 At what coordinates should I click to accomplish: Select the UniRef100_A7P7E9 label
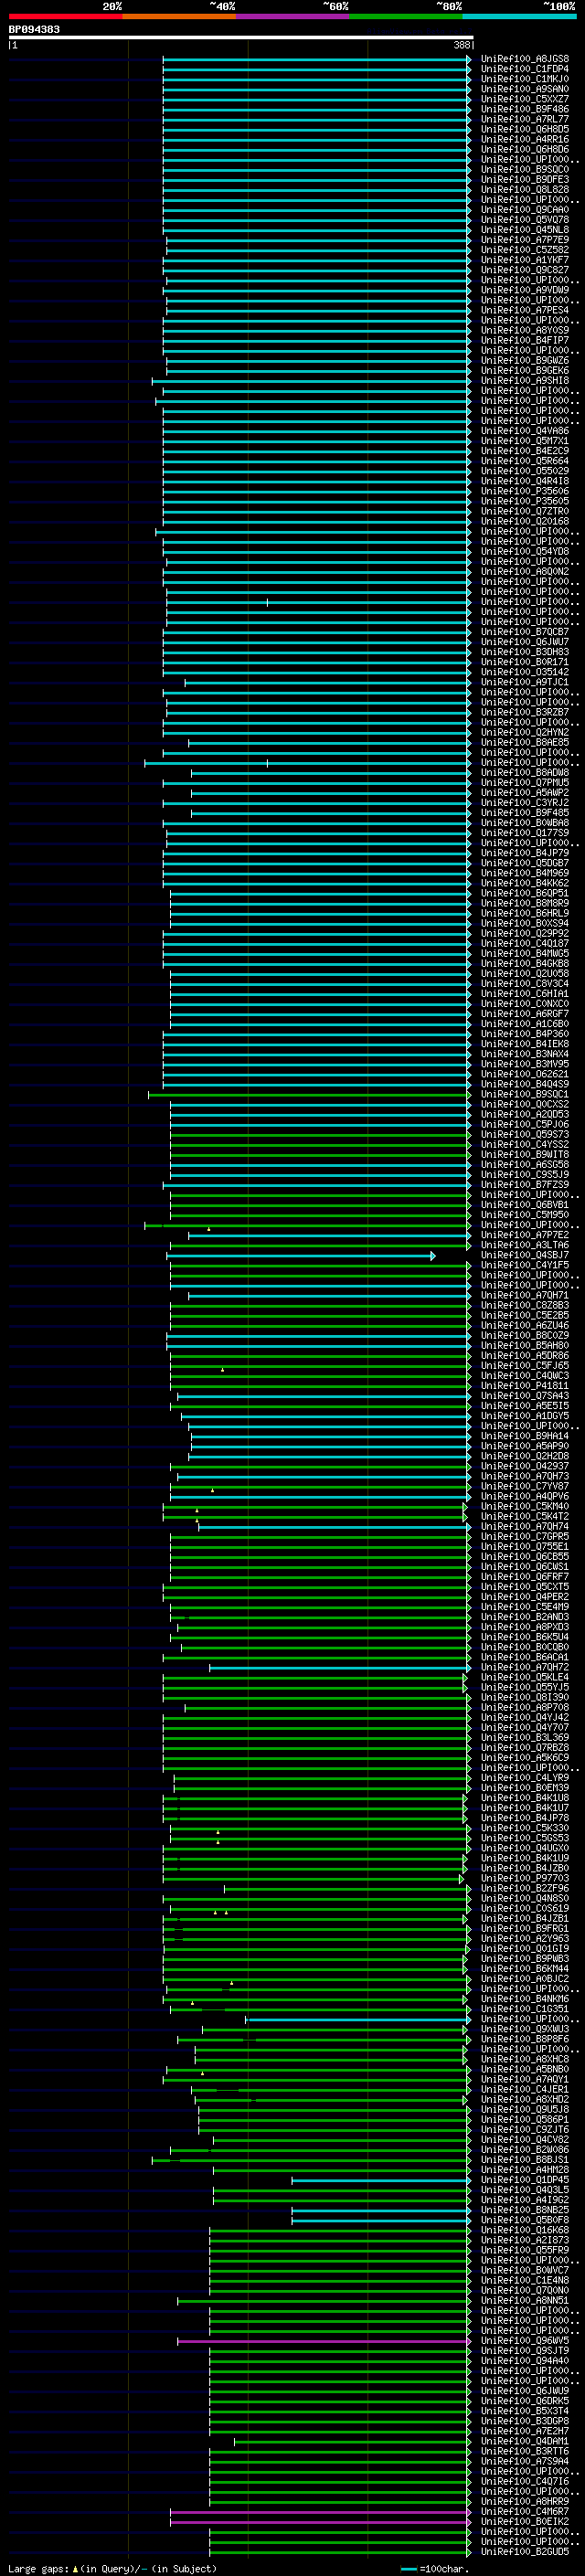(x=525, y=240)
